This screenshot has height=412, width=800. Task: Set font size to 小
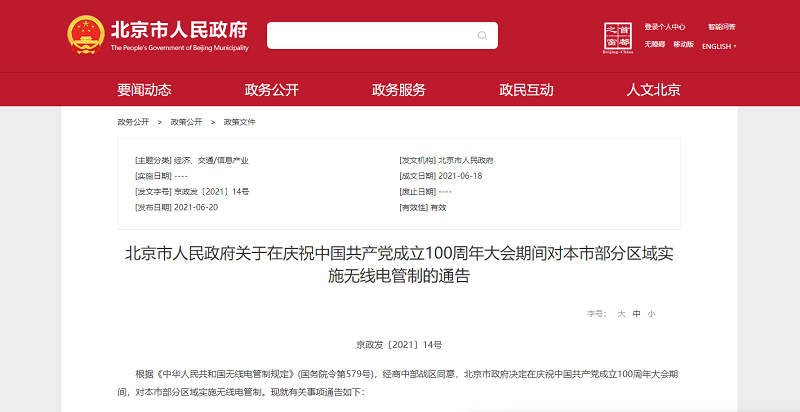pyautogui.click(x=651, y=314)
